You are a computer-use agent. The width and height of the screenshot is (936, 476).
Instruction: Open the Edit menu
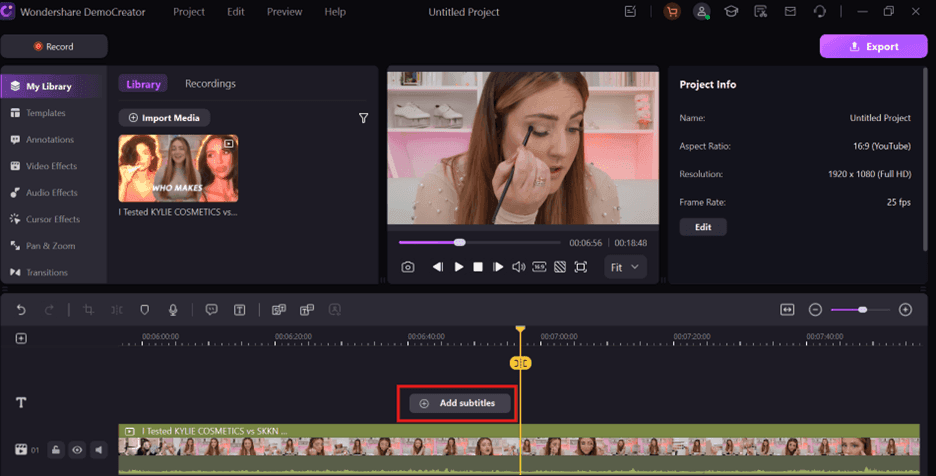click(235, 12)
